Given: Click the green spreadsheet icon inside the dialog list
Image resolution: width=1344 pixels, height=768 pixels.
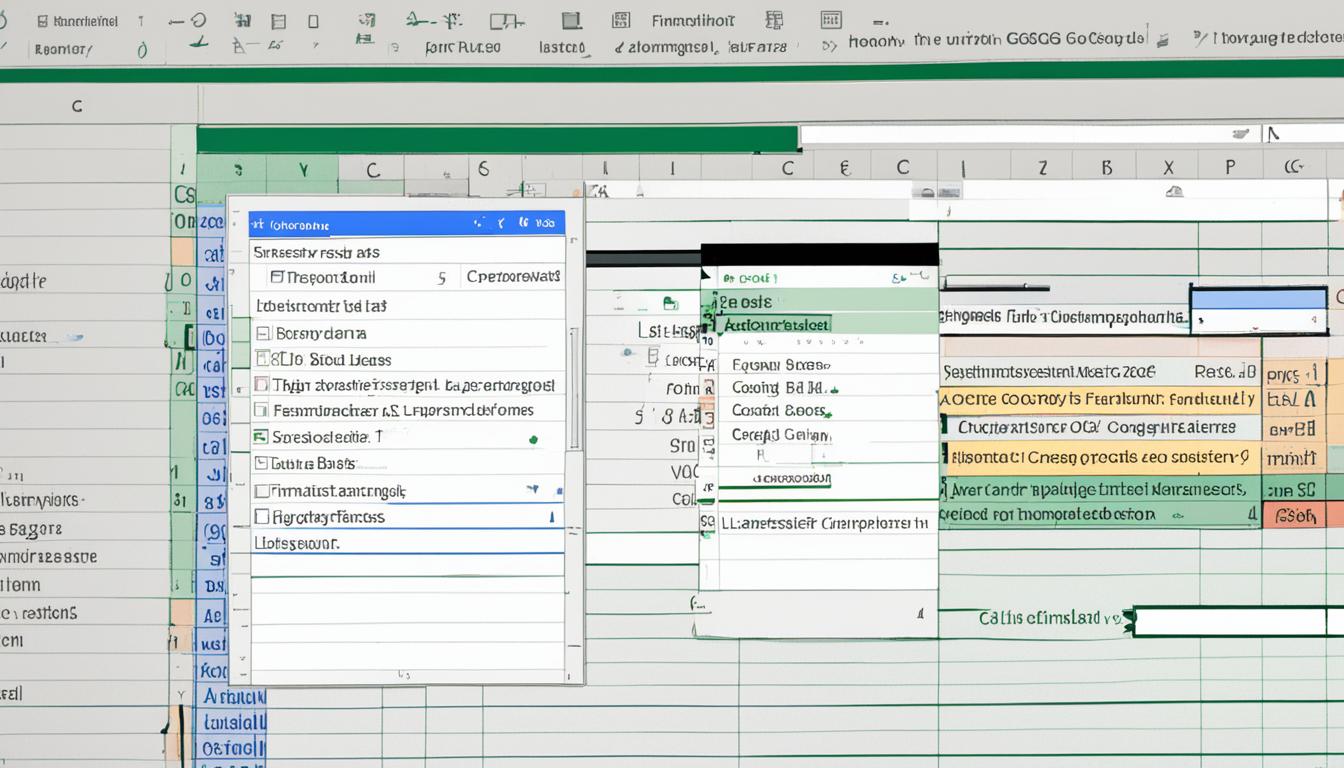Looking at the screenshot, I should pyautogui.click(x=259, y=436).
